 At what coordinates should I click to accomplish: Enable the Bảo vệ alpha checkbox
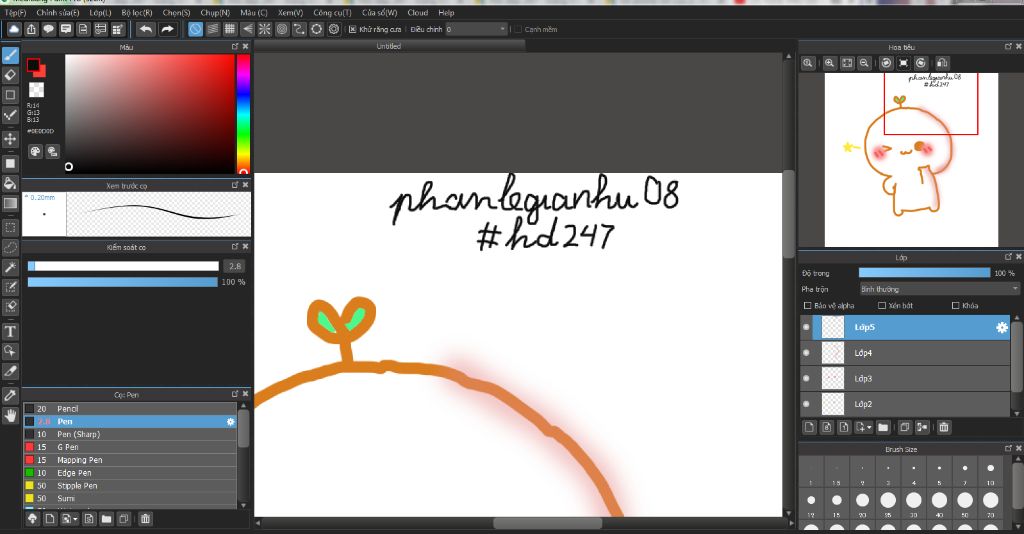pos(808,306)
